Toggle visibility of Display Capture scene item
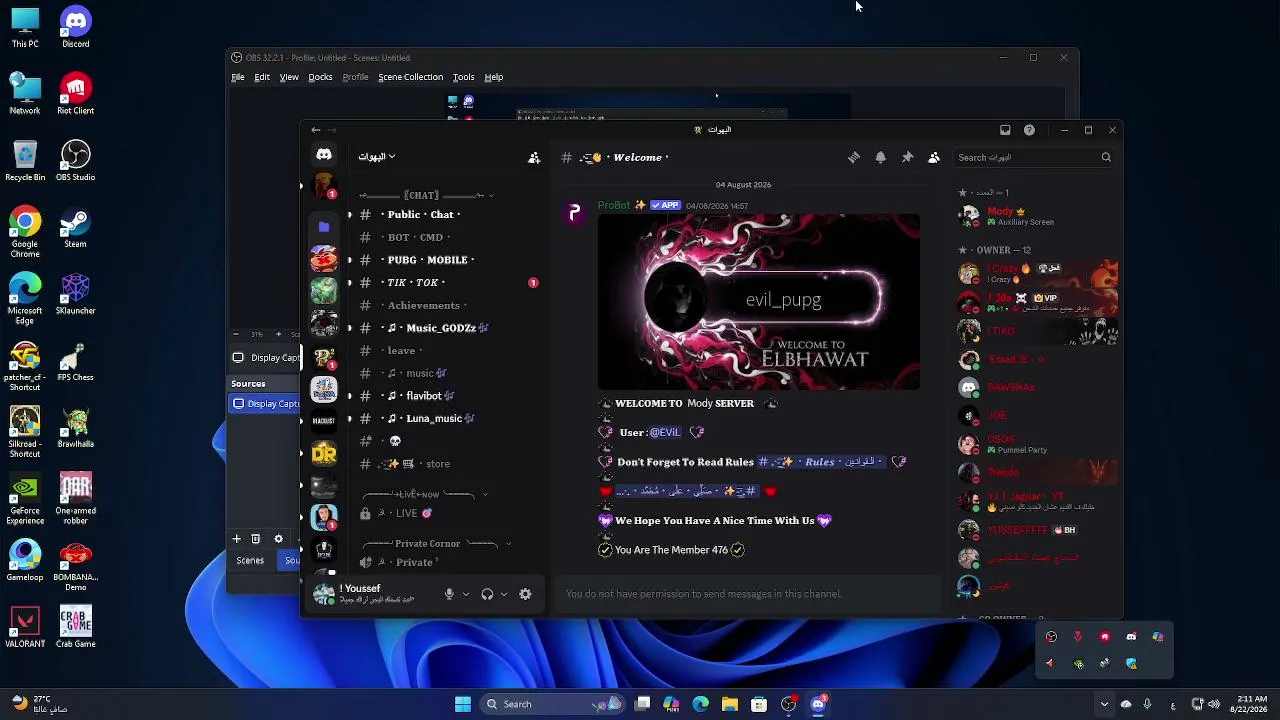Viewport: 1280px width, 720px height. [x=238, y=357]
